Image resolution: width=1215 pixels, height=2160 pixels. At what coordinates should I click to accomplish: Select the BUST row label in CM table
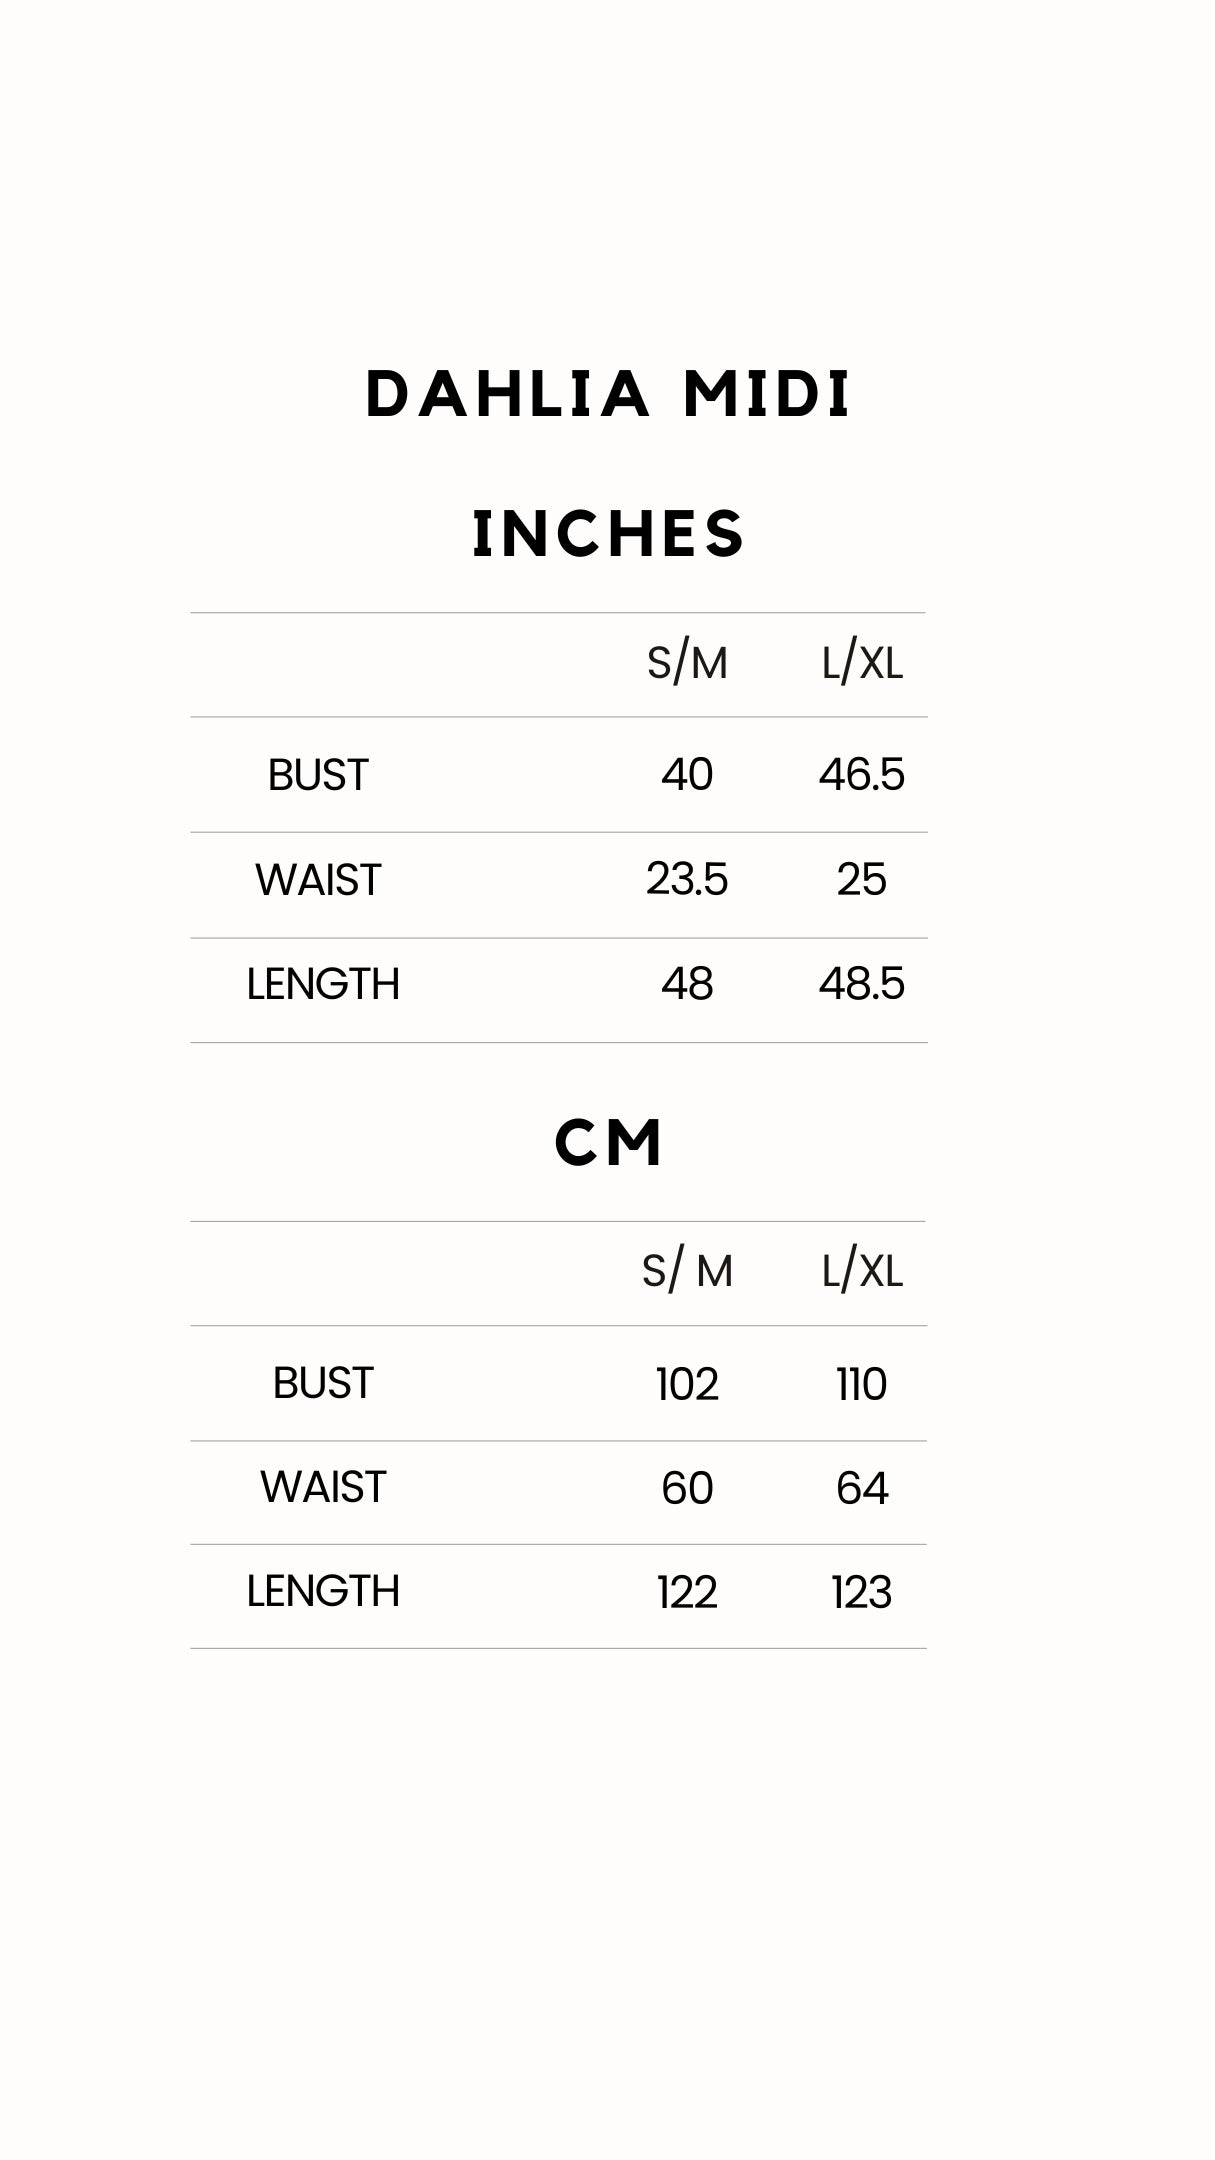coord(323,1383)
